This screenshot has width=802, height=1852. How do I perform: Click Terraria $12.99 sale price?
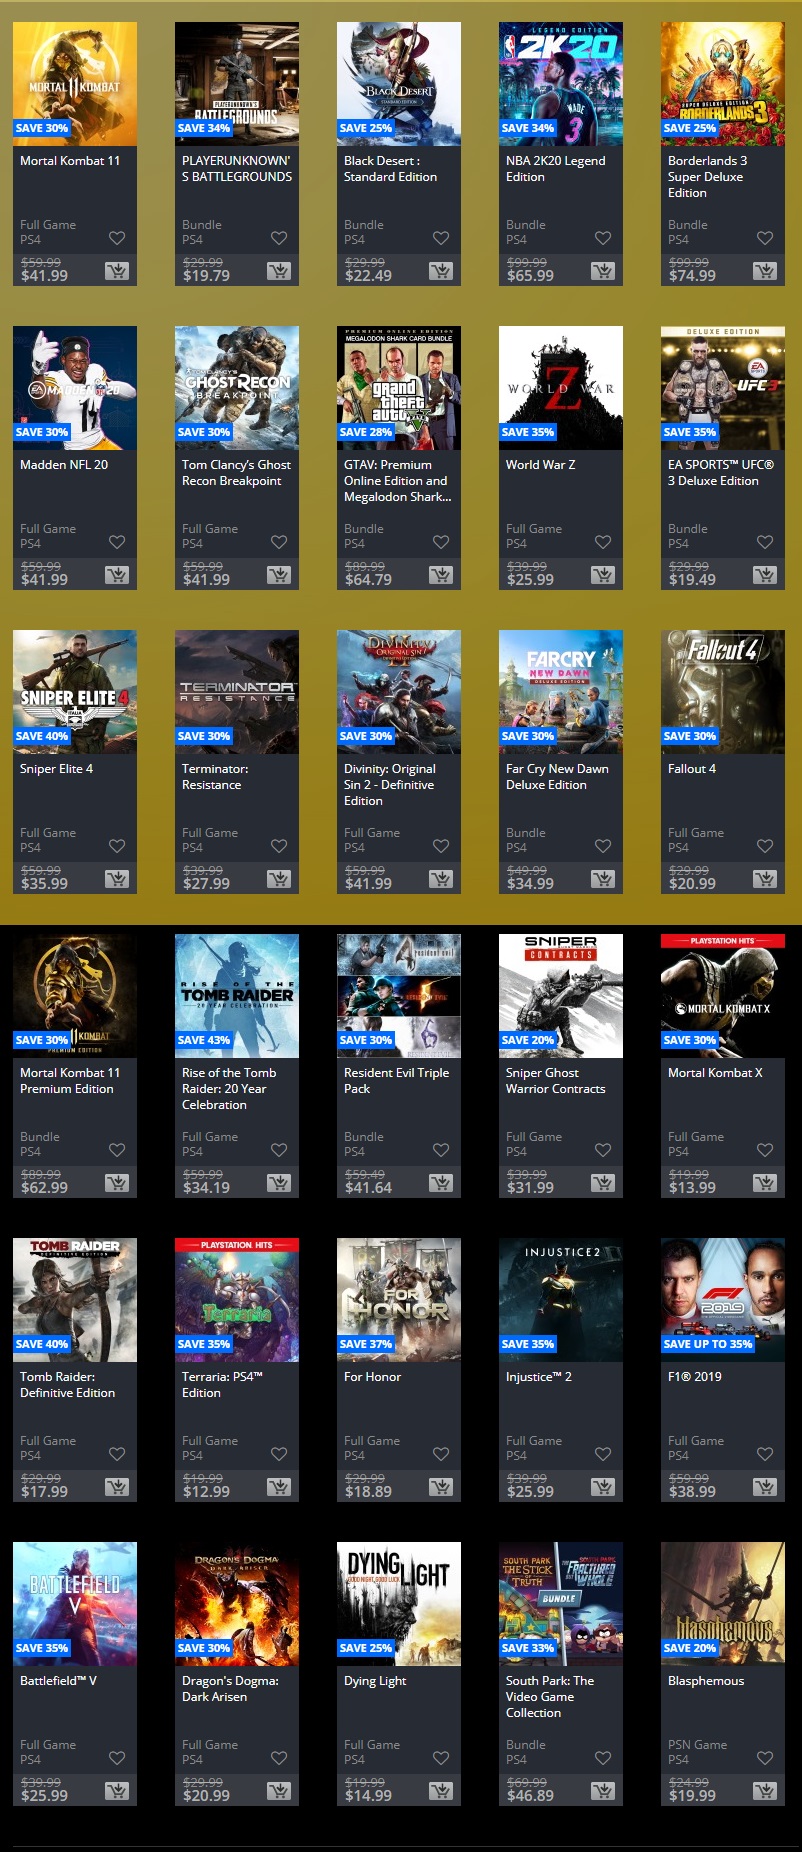[206, 1492]
